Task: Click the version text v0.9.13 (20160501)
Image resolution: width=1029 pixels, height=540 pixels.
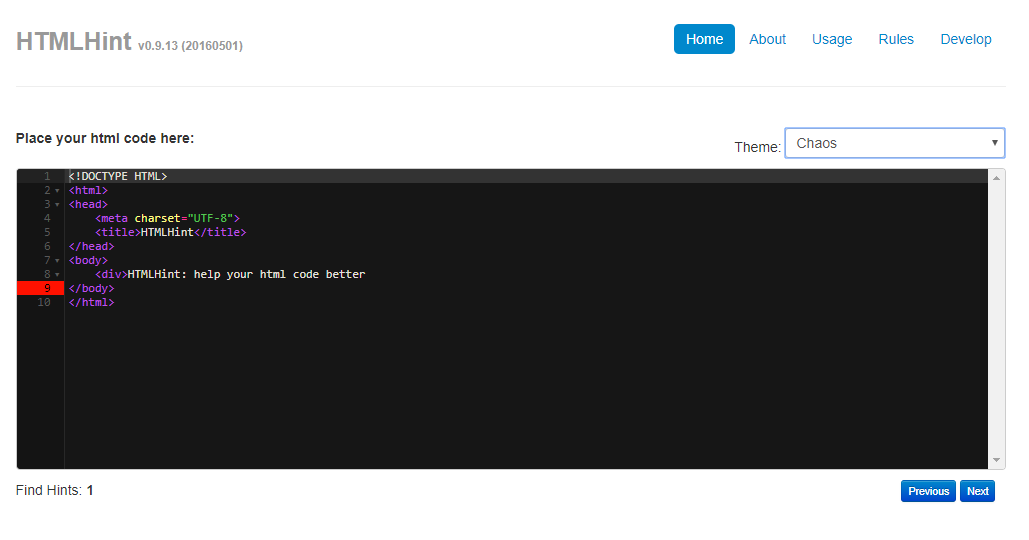Action: tap(190, 46)
